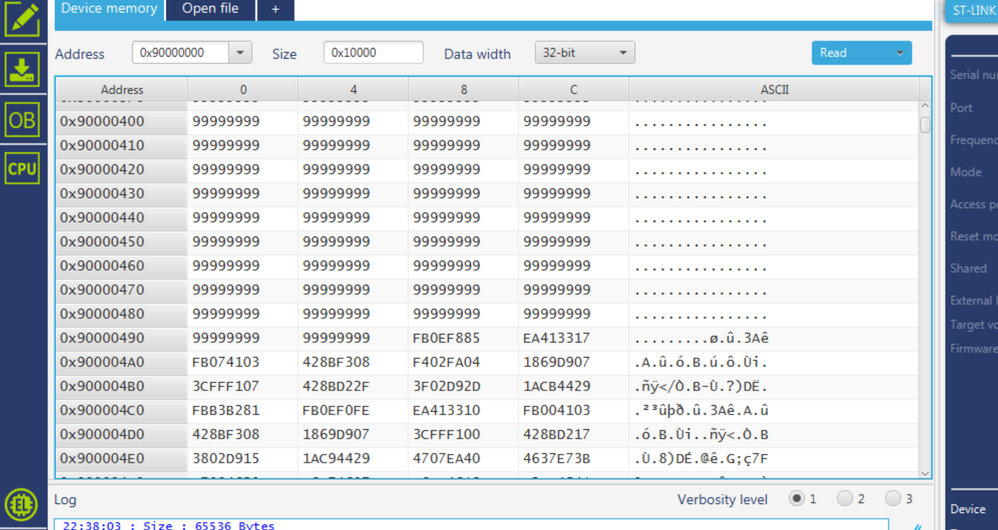Open the ST-LINK connection dropdown

click(x=971, y=11)
